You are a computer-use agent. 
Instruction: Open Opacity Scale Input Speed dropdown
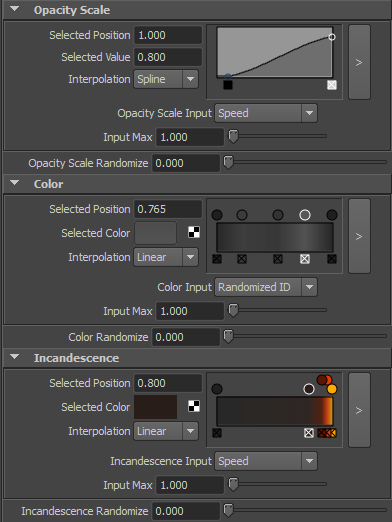[x=266, y=113]
